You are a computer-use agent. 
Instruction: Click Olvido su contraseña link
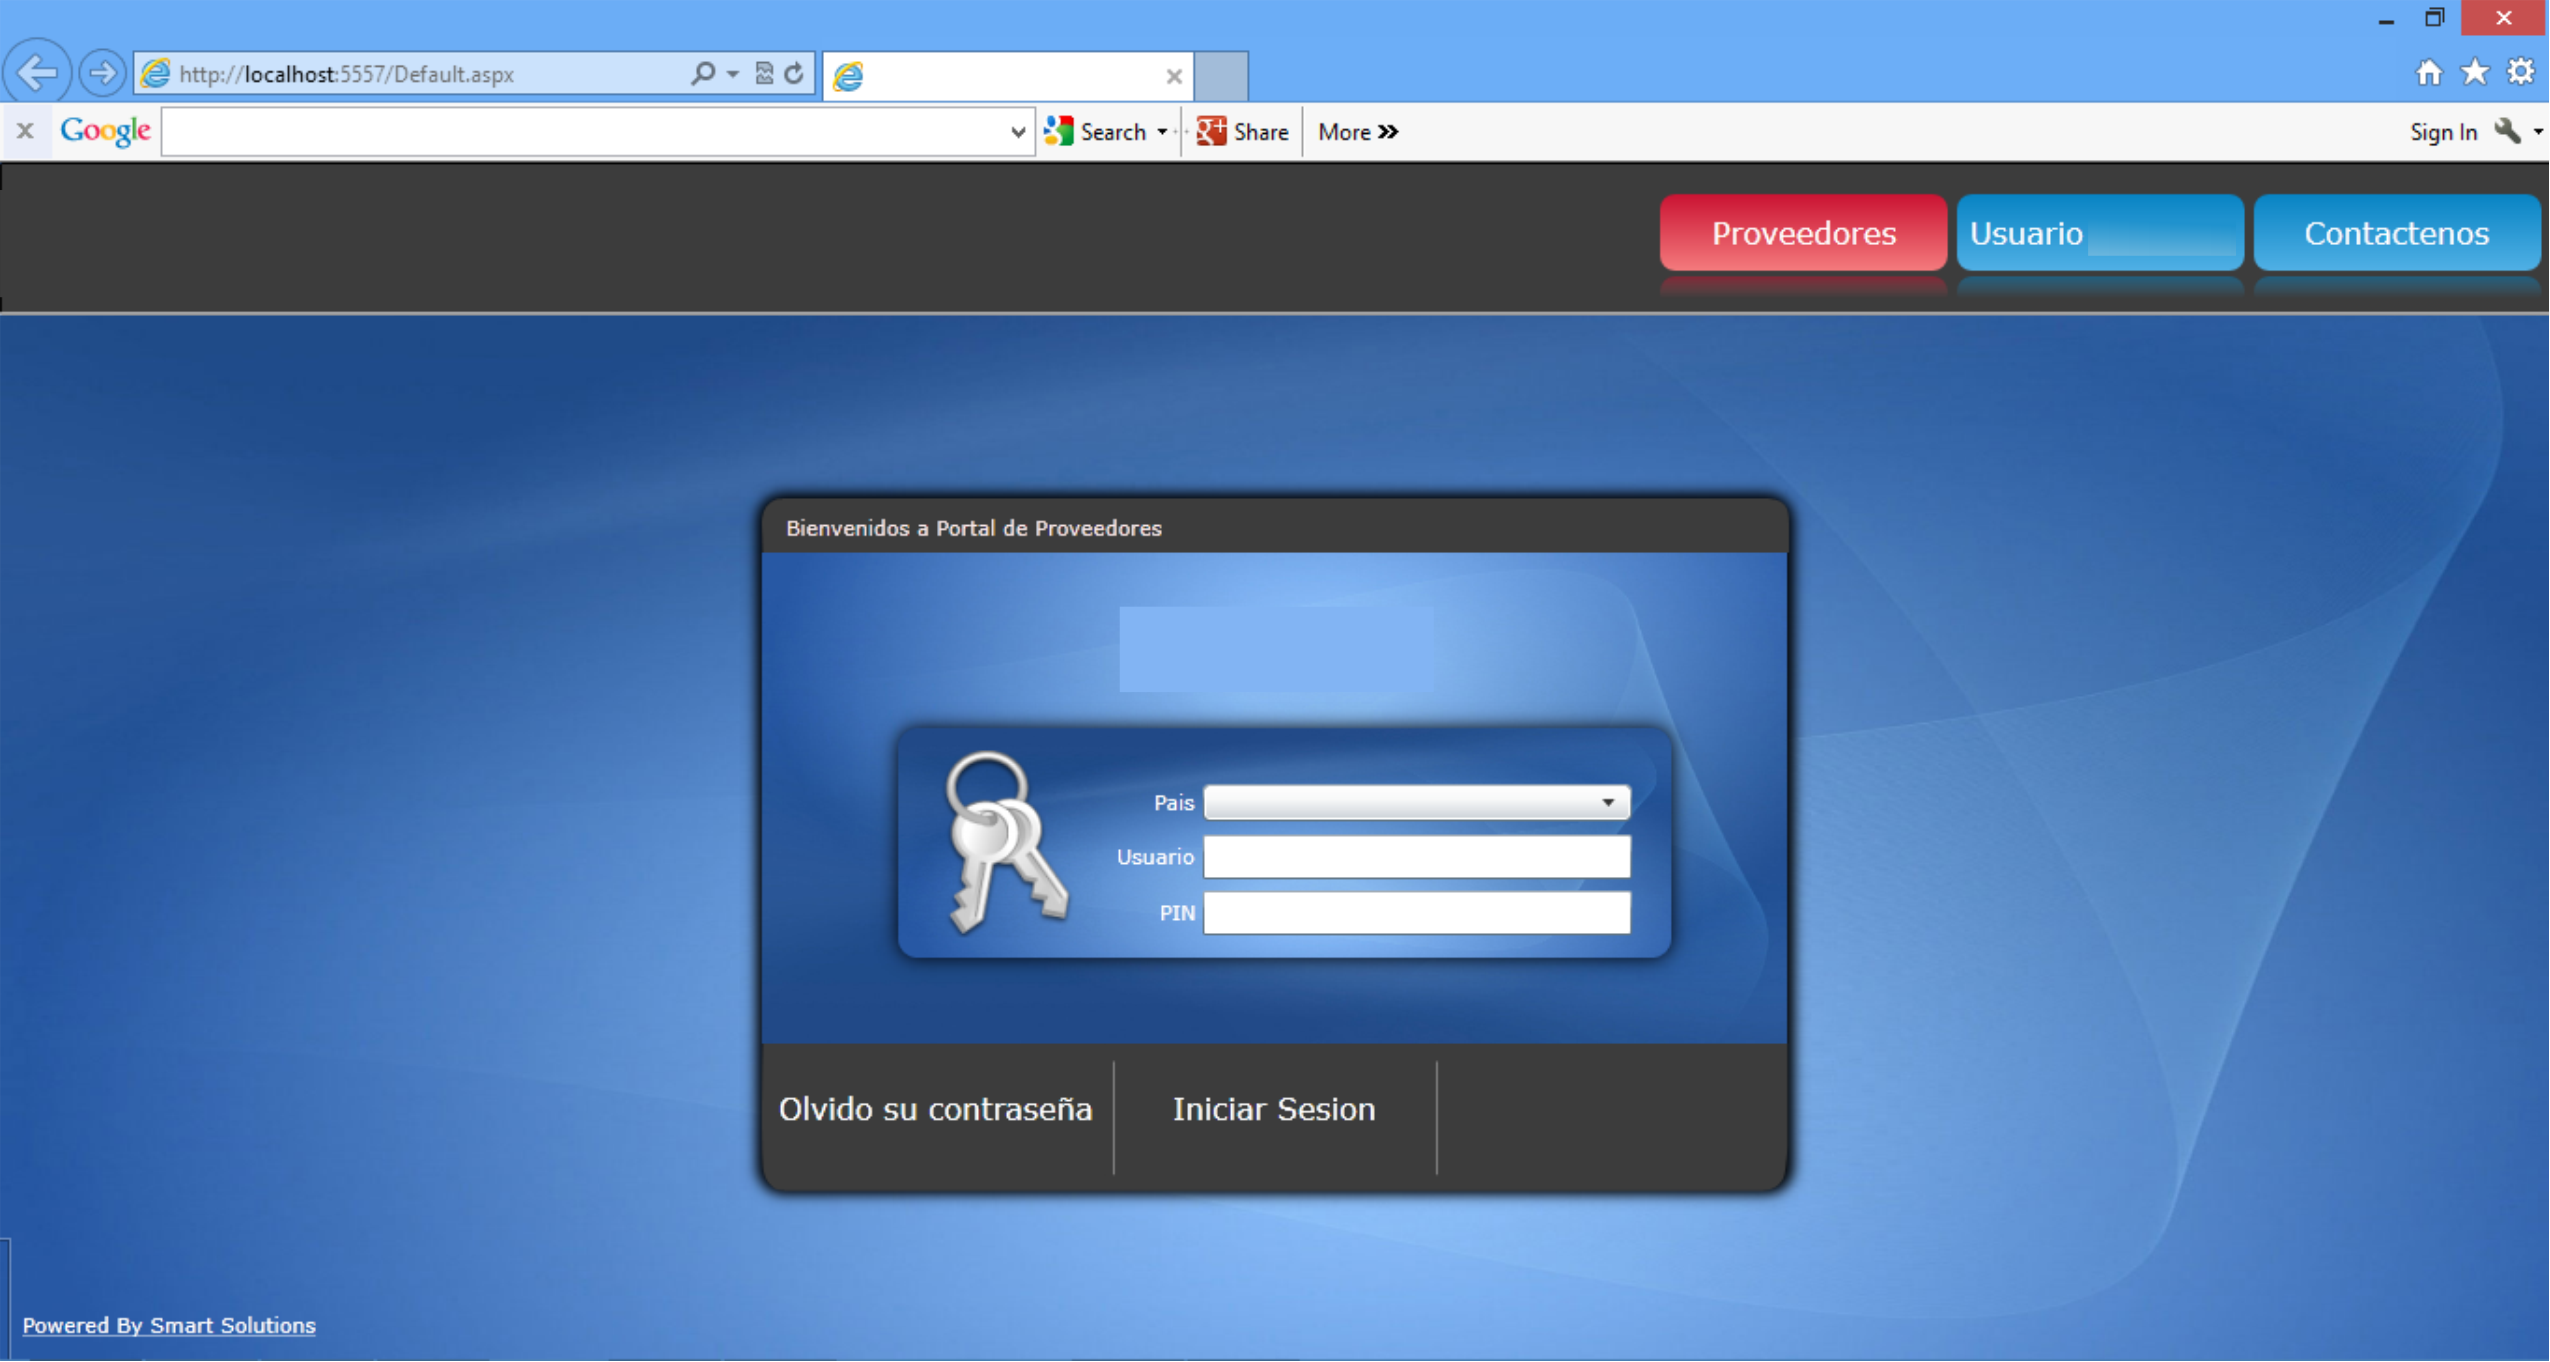click(x=935, y=1109)
